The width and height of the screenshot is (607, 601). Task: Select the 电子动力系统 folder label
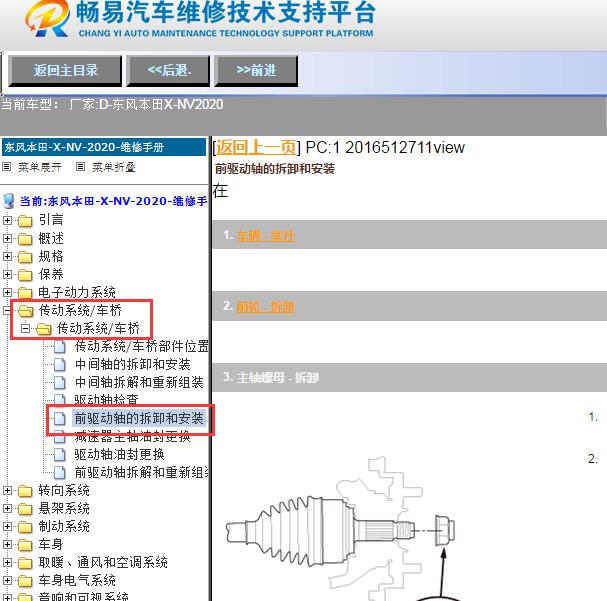[x=77, y=292]
